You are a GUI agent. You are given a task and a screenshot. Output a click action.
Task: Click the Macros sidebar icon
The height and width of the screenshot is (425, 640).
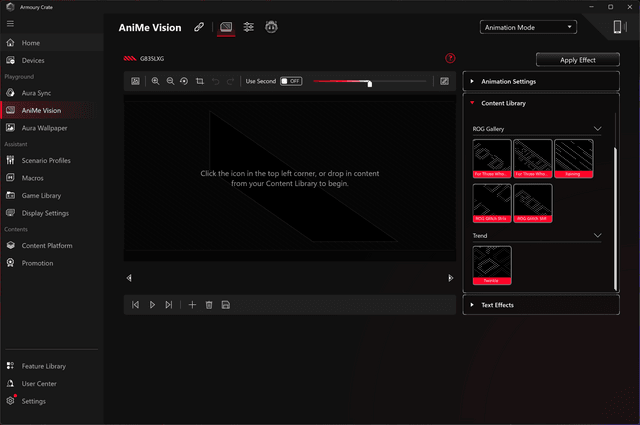coord(11,178)
